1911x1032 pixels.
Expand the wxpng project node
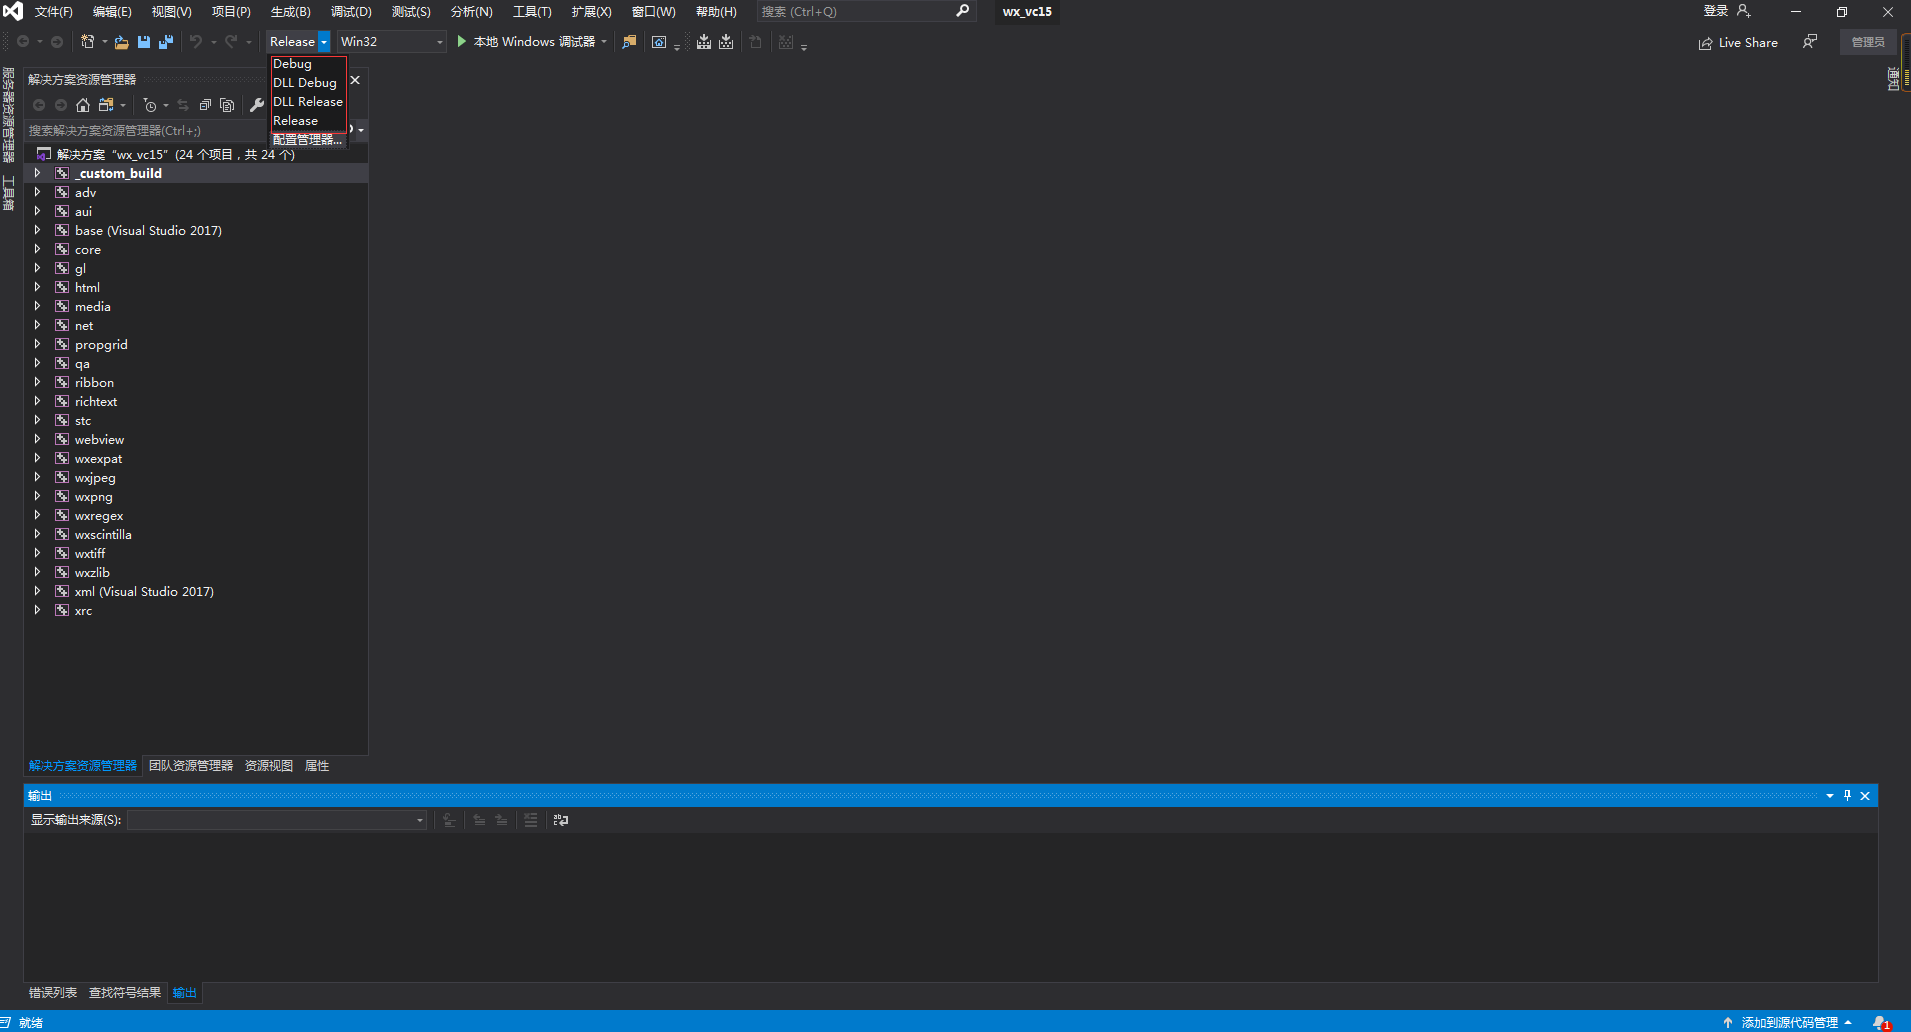click(x=38, y=496)
